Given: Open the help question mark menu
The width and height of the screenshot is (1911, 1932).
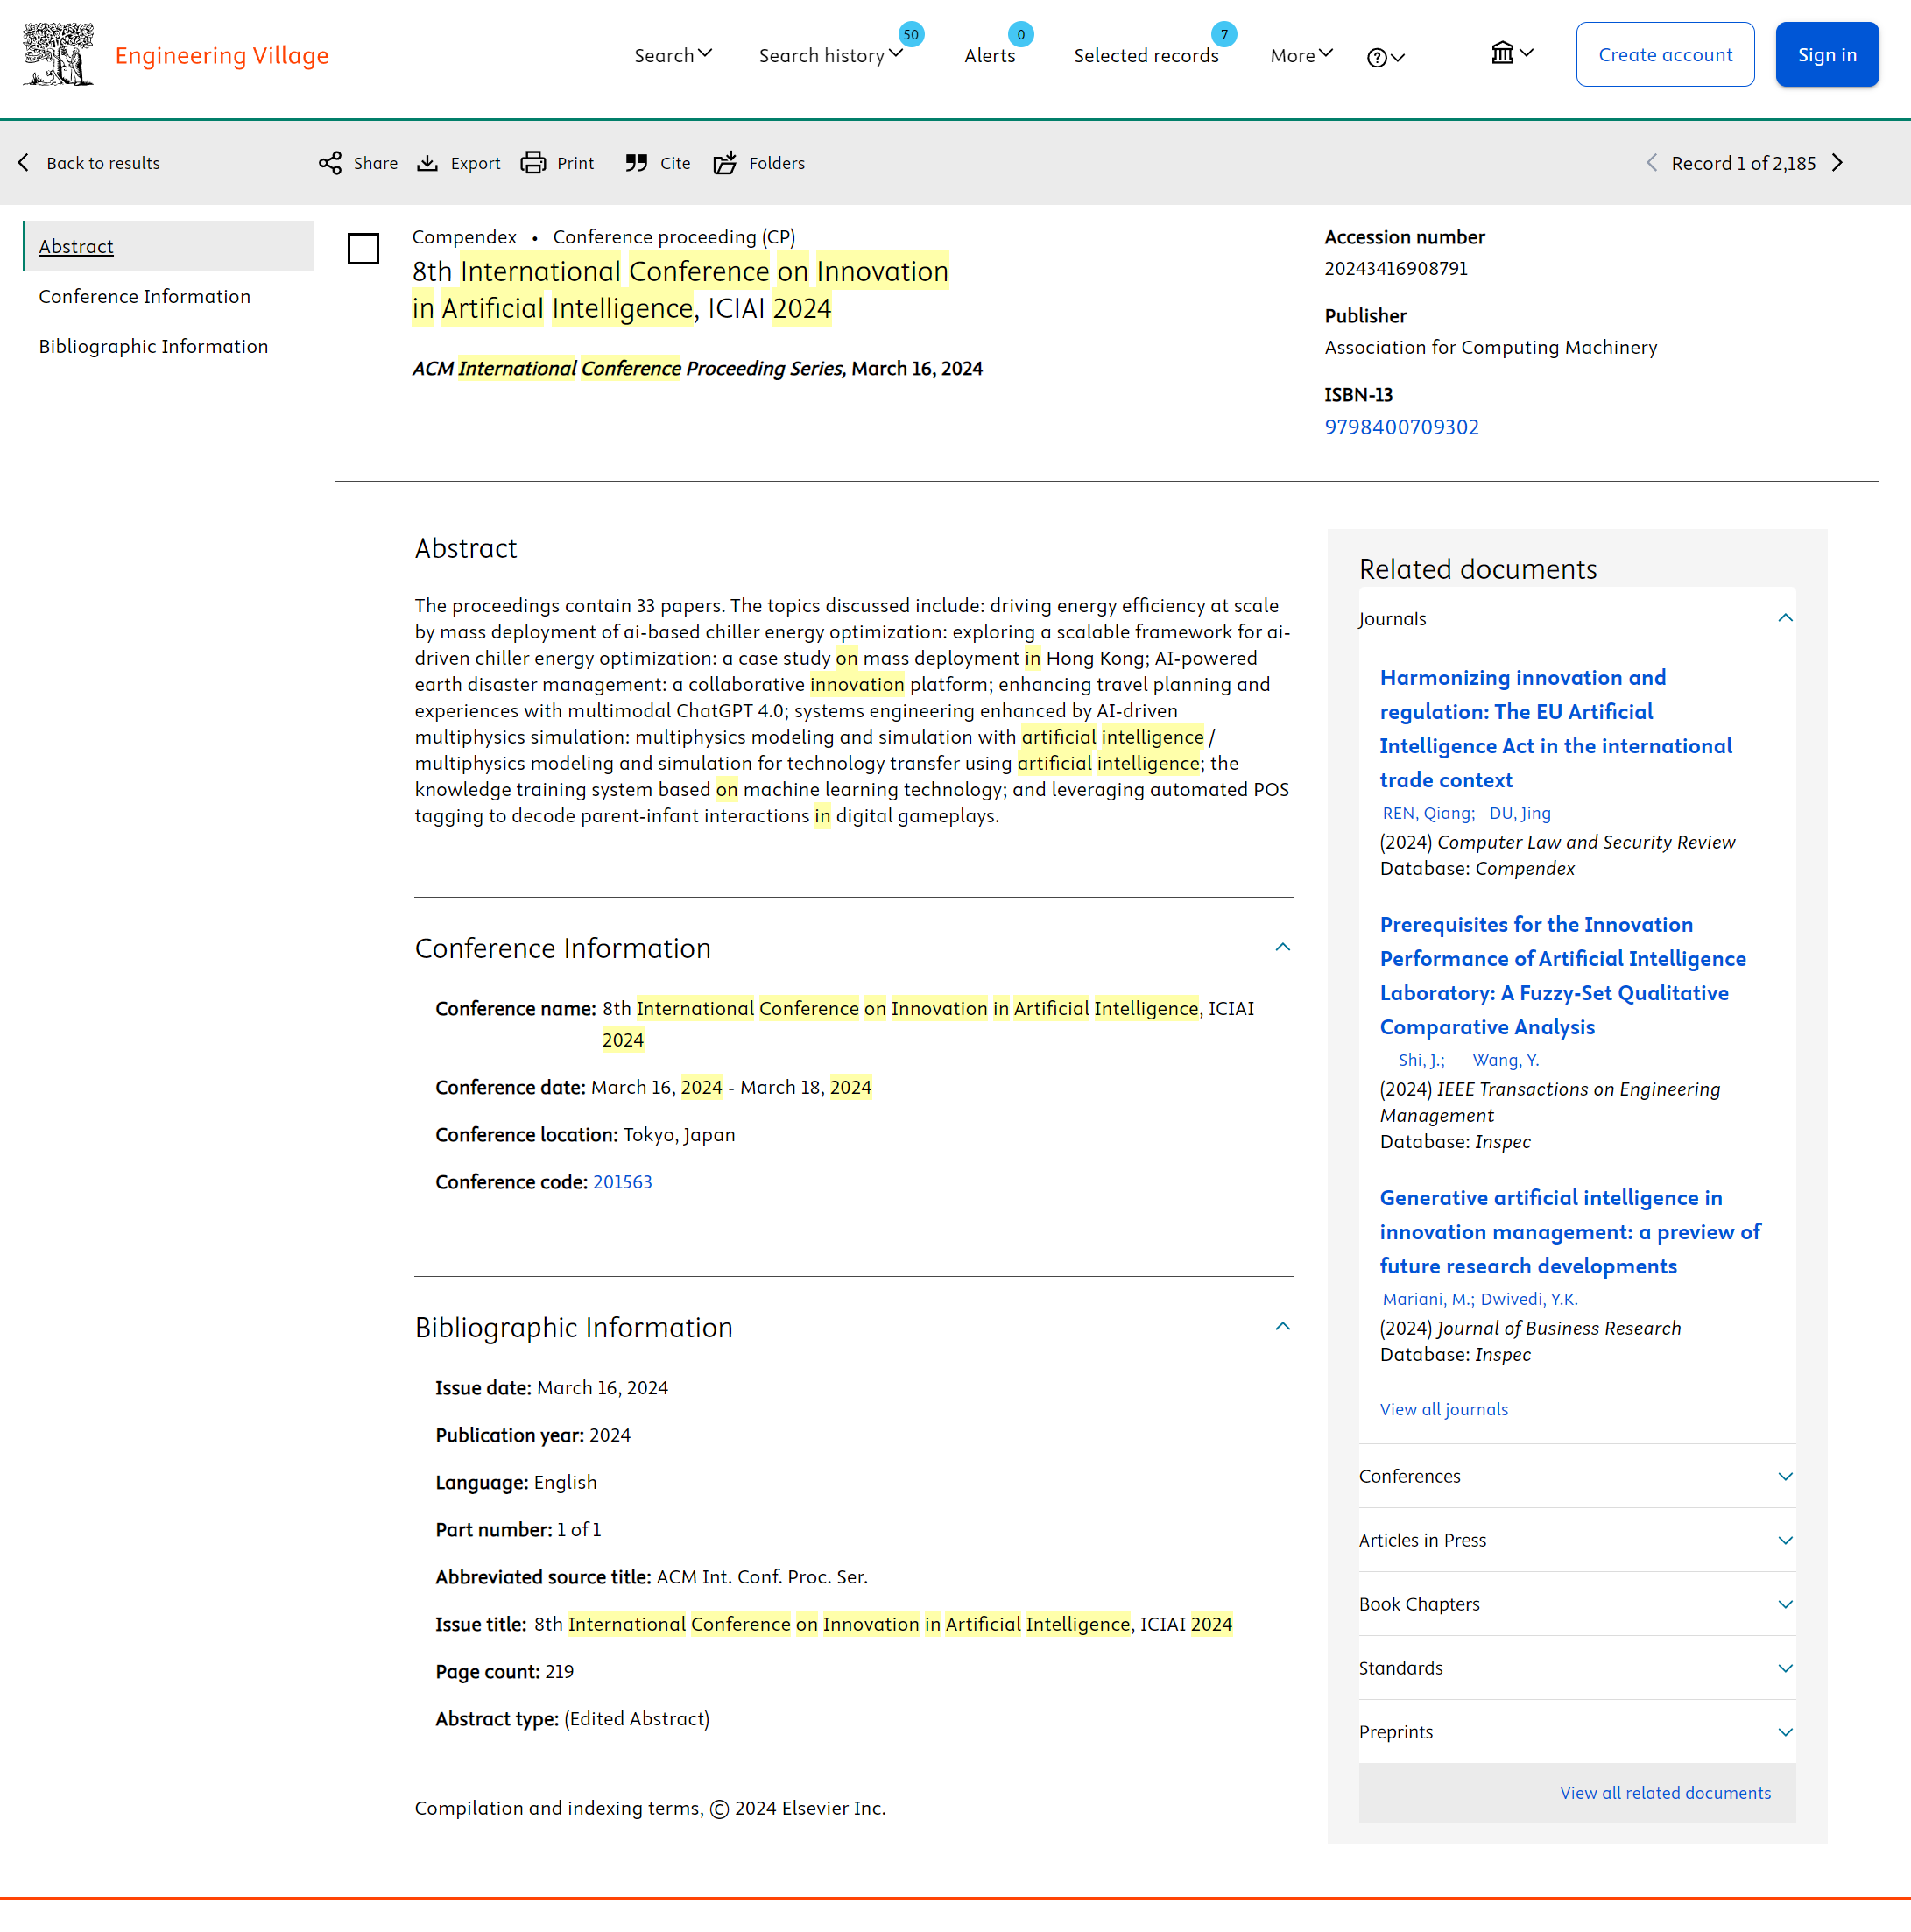Looking at the screenshot, I should point(1385,57).
